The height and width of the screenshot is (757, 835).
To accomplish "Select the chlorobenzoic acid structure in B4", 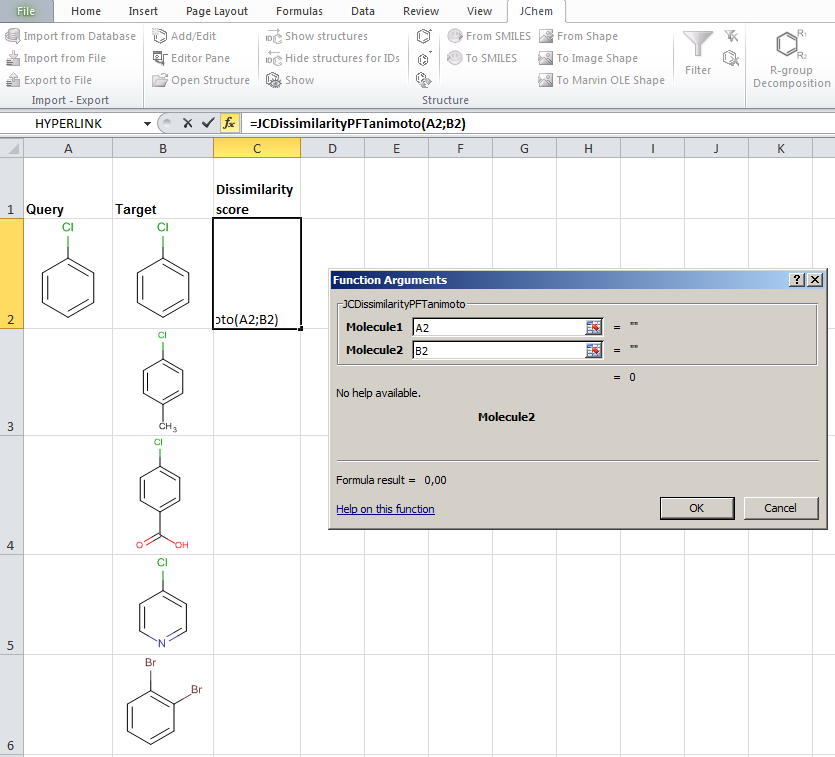I will tap(162, 494).
